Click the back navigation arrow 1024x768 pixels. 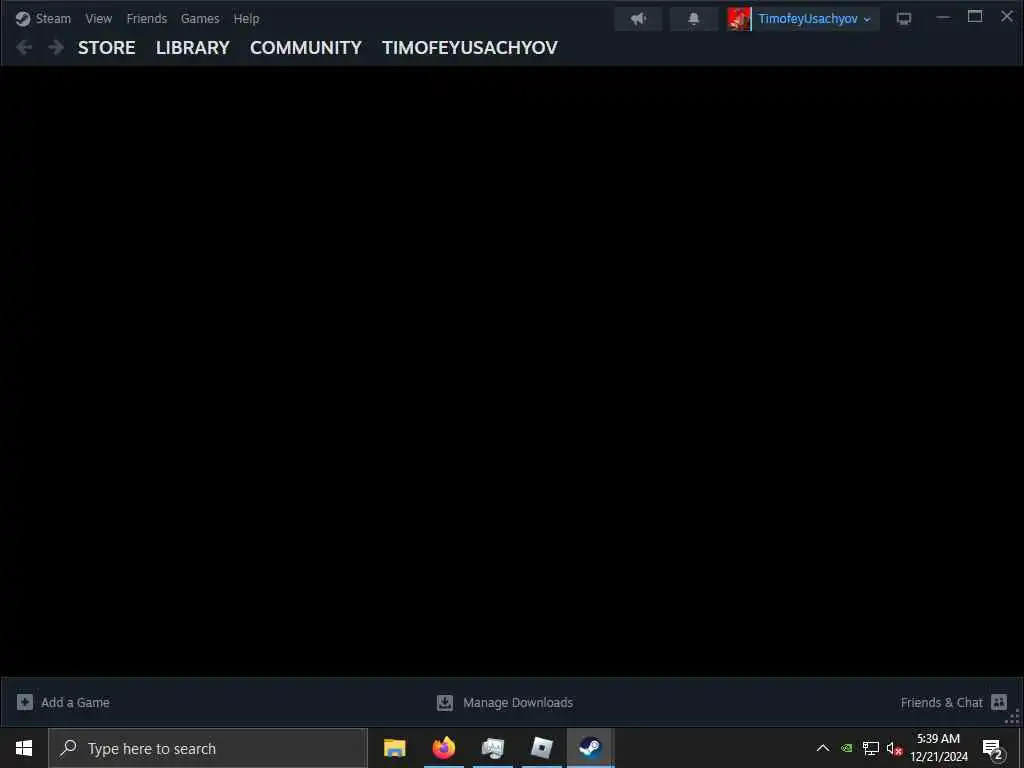pyautogui.click(x=24, y=47)
